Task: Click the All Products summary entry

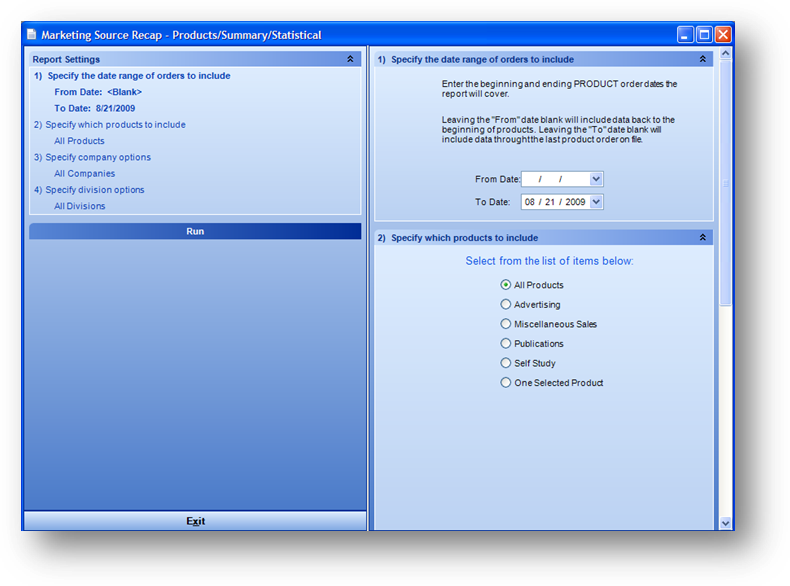Action: [79, 141]
